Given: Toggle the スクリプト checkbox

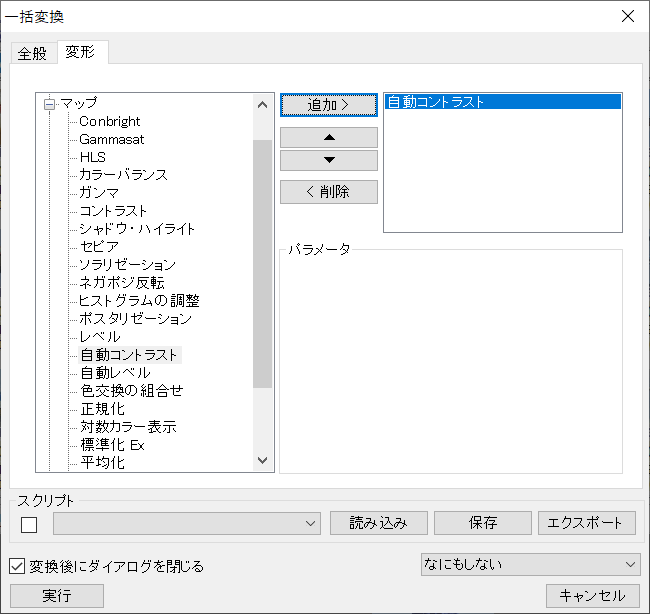Looking at the screenshot, I should point(29,524).
